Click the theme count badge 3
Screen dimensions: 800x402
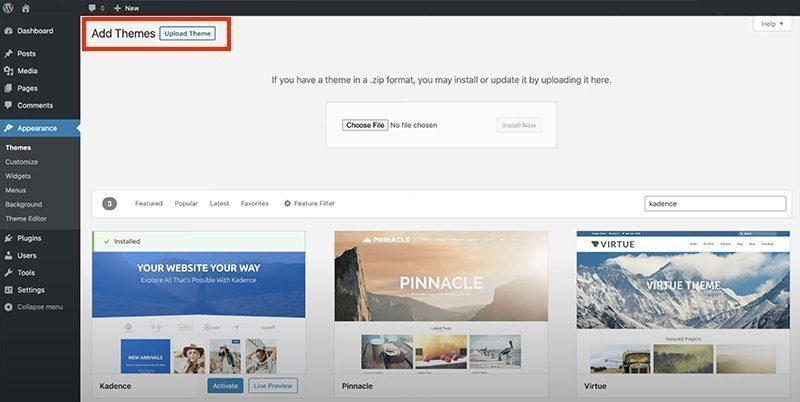[x=109, y=204]
